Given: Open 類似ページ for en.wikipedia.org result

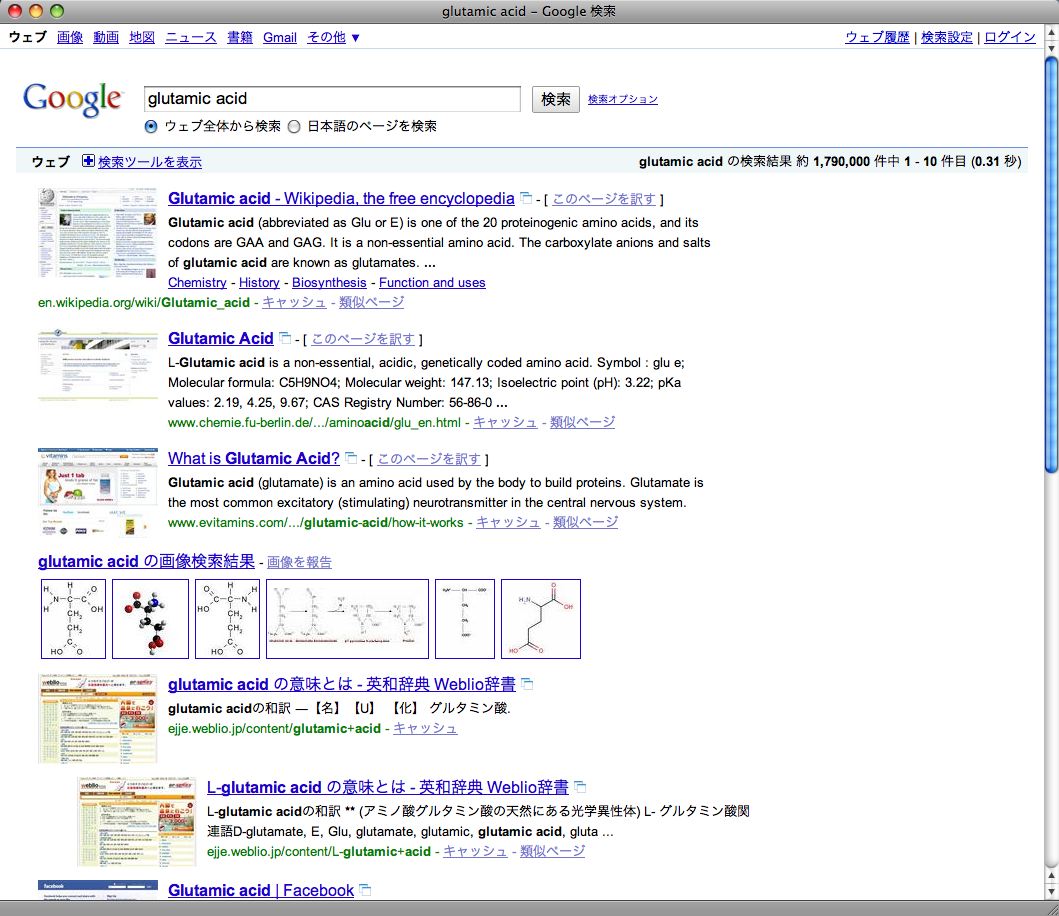Looking at the screenshot, I should coord(371,302).
